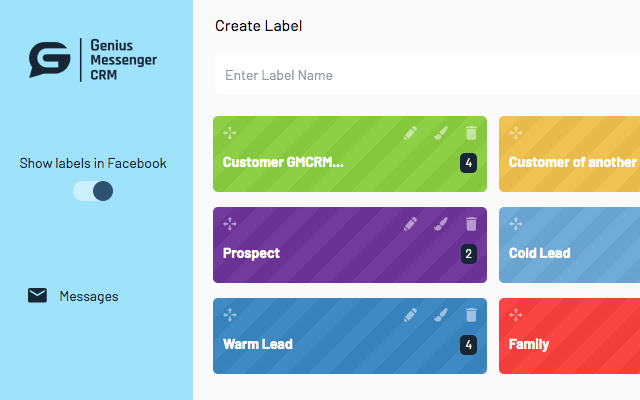Click the envelope icon next to Messages
Image resolution: width=640 pixels, height=400 pixels.
coord(37,296)
